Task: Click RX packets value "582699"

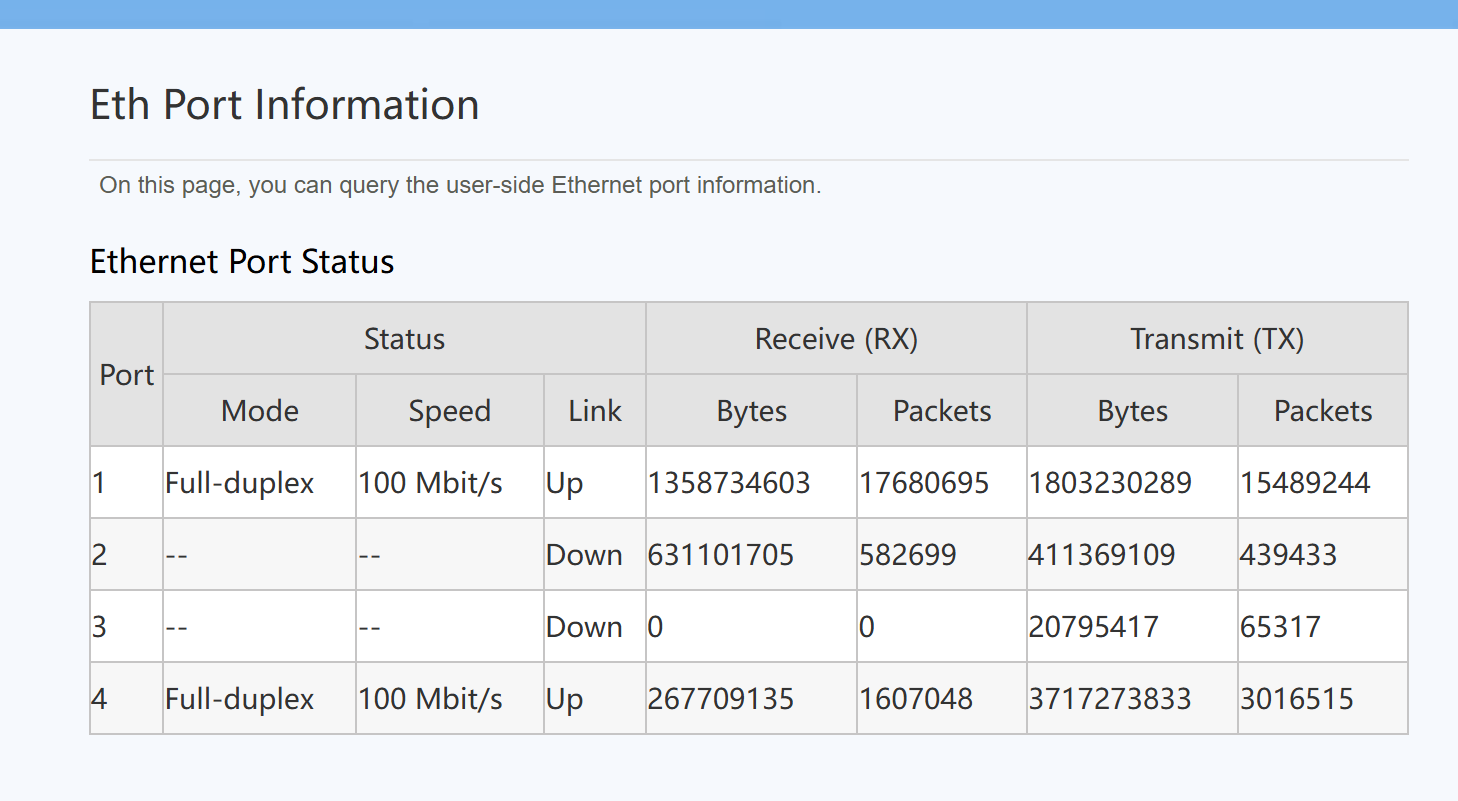Action: click(x=942, y=555)
